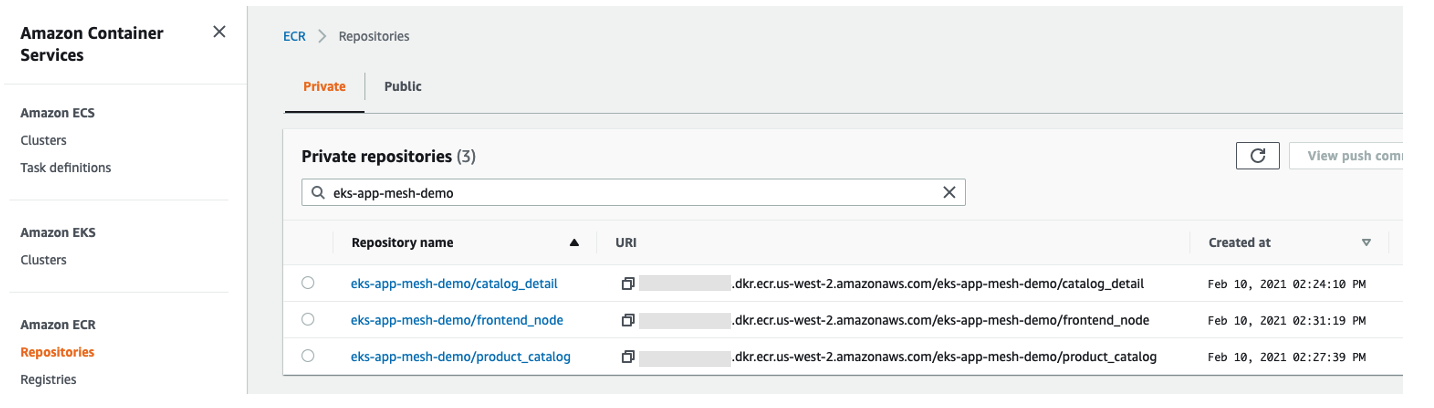Select catalog_detail repository radio button
The height and width of the screenshot is (408, 1434).
tap(308, 283)
